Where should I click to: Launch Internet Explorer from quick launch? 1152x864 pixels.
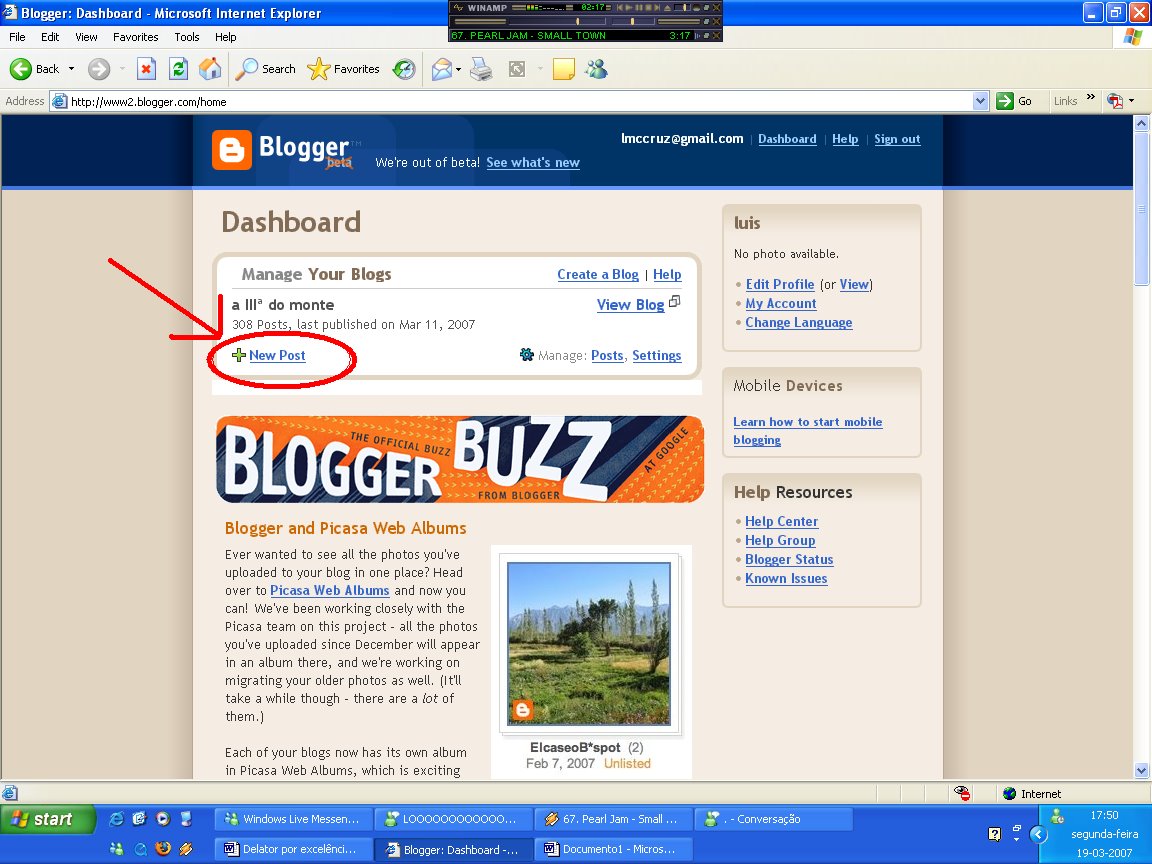pos(116,818)
